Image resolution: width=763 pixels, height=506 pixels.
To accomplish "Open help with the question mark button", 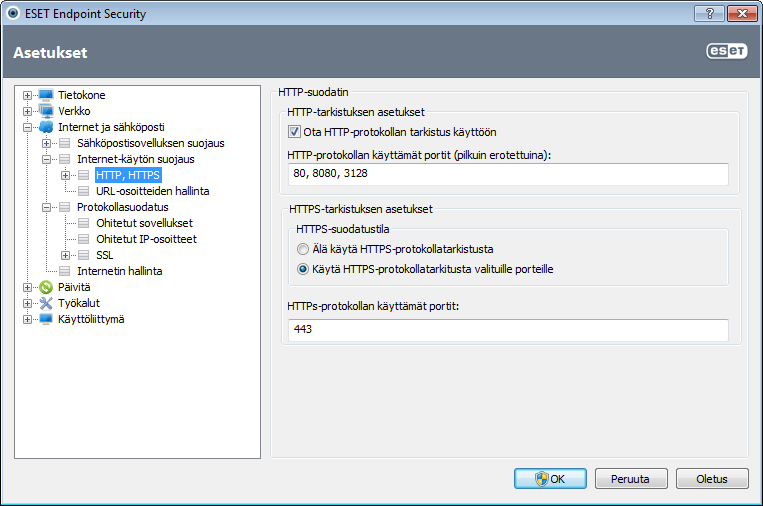I will tap(709, 14).
